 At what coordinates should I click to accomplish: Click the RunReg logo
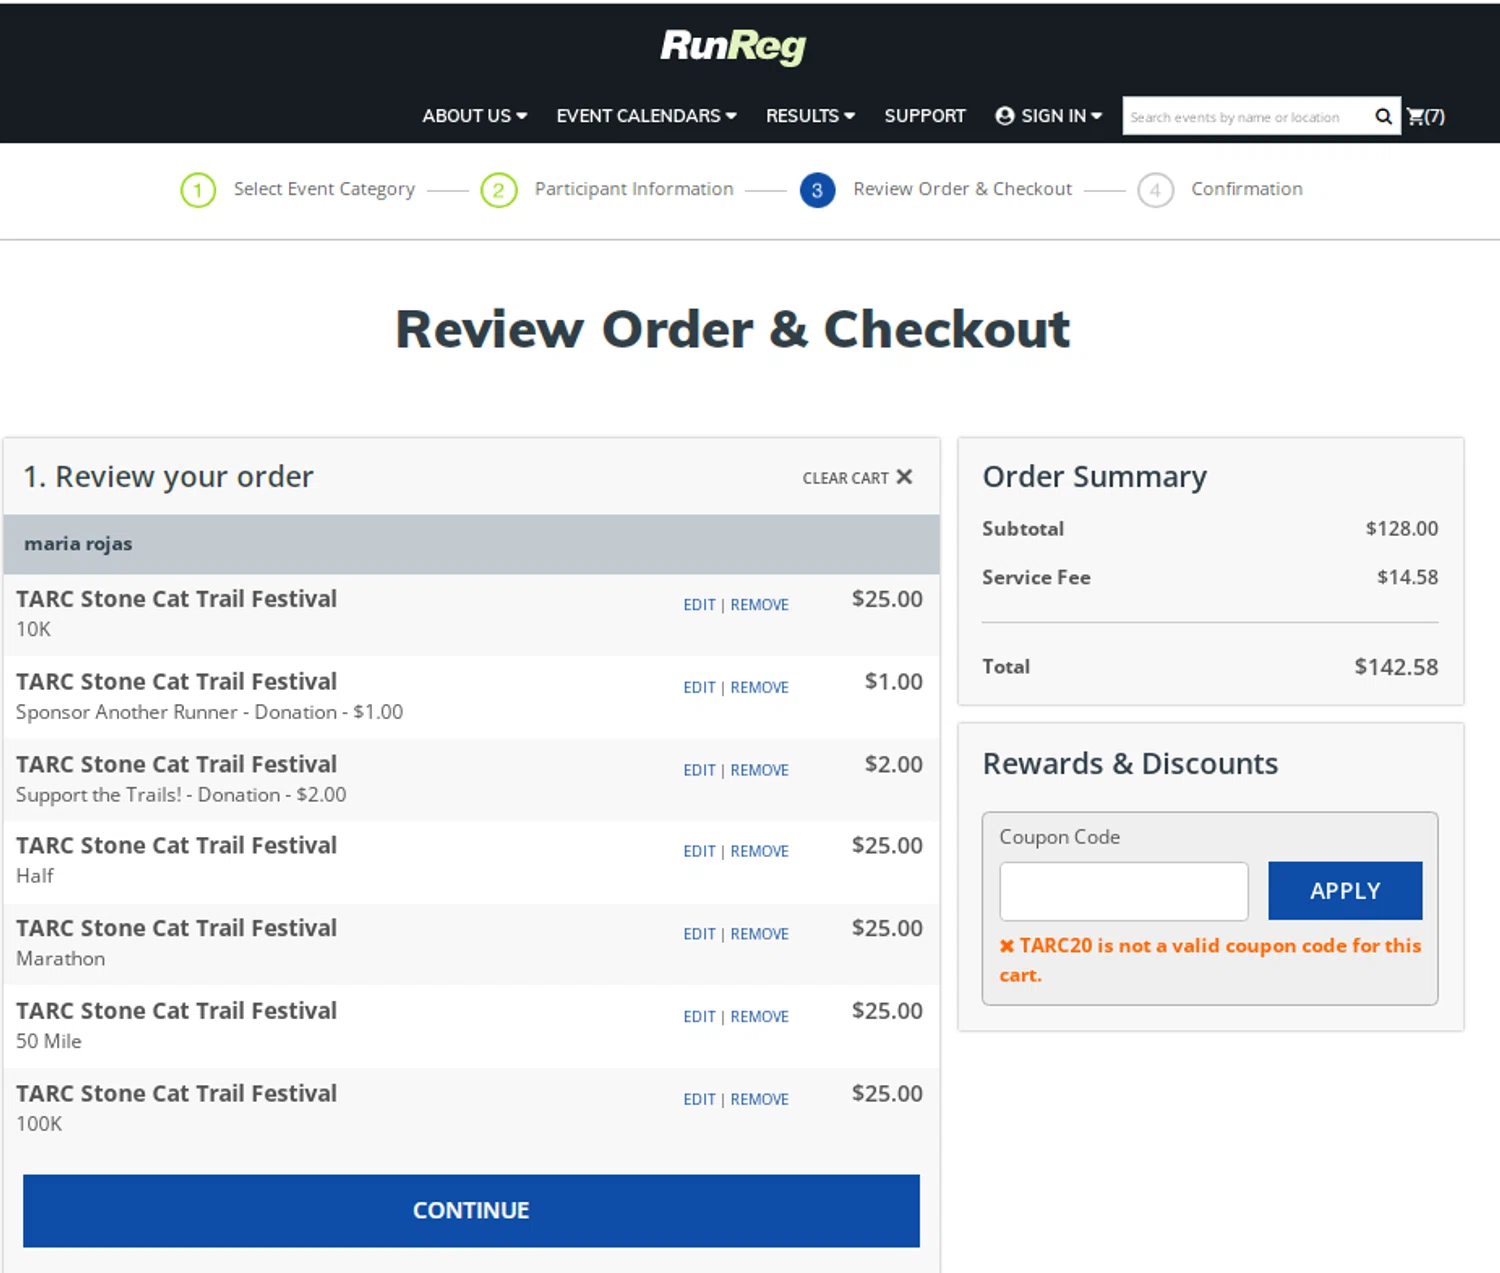tap(733, 46)
